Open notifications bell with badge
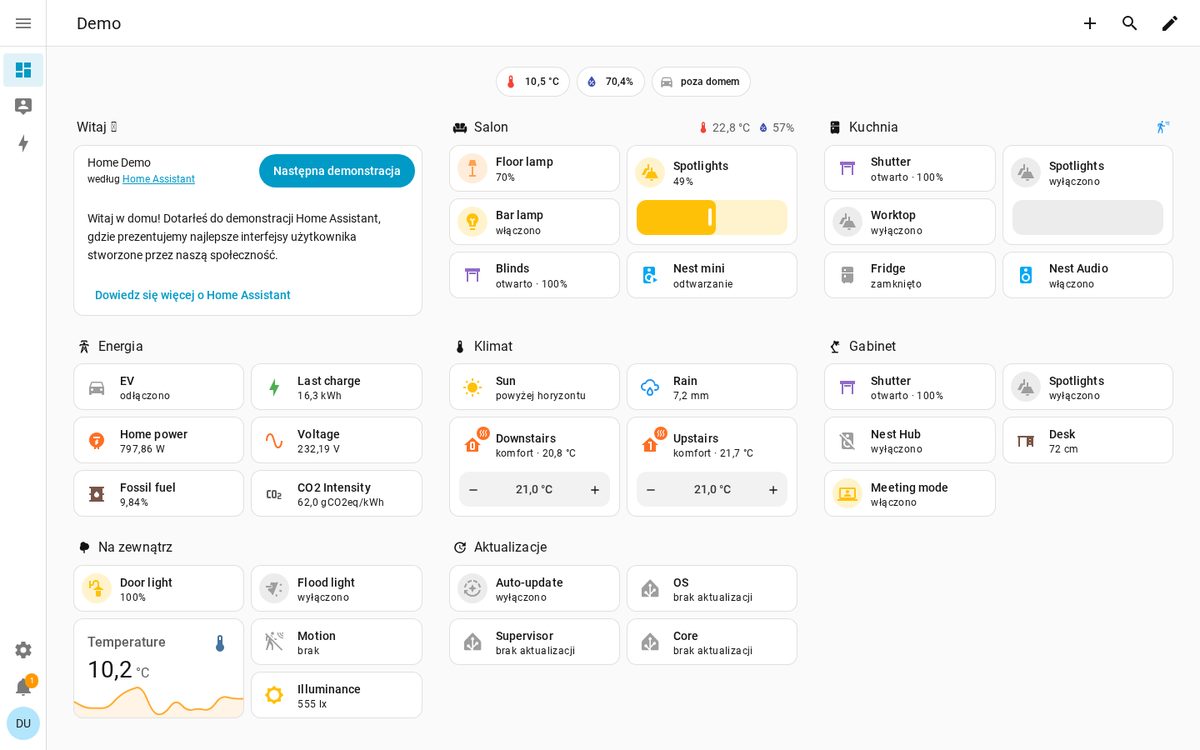The width and height of the screenshot is (1200, 750). [x=23, y=686]
